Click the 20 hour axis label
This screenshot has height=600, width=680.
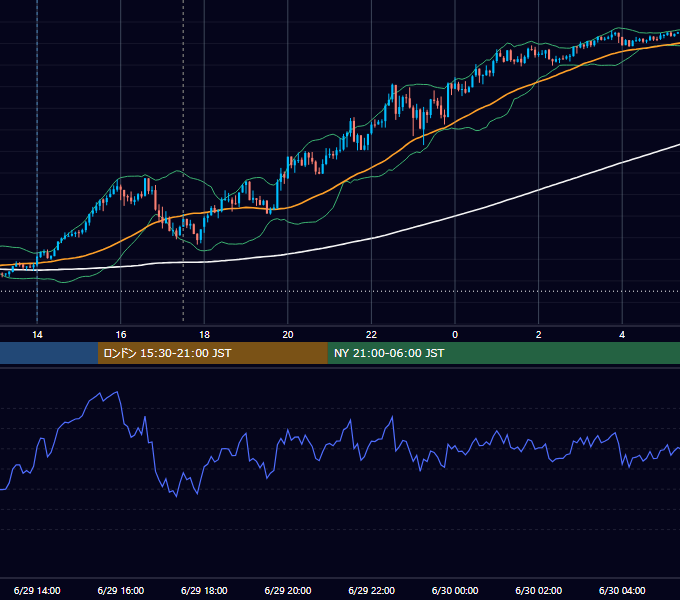coord(288,335)
